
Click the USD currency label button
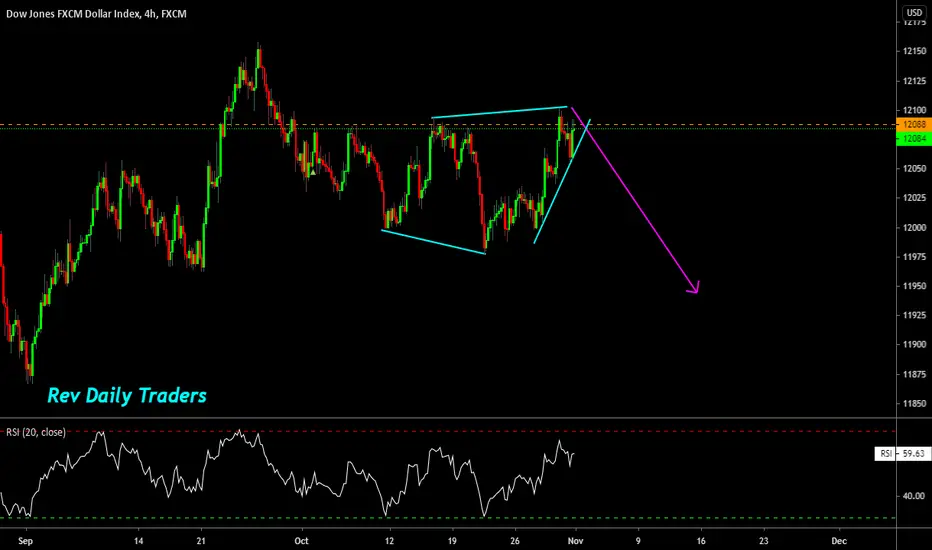click(914, 12)
